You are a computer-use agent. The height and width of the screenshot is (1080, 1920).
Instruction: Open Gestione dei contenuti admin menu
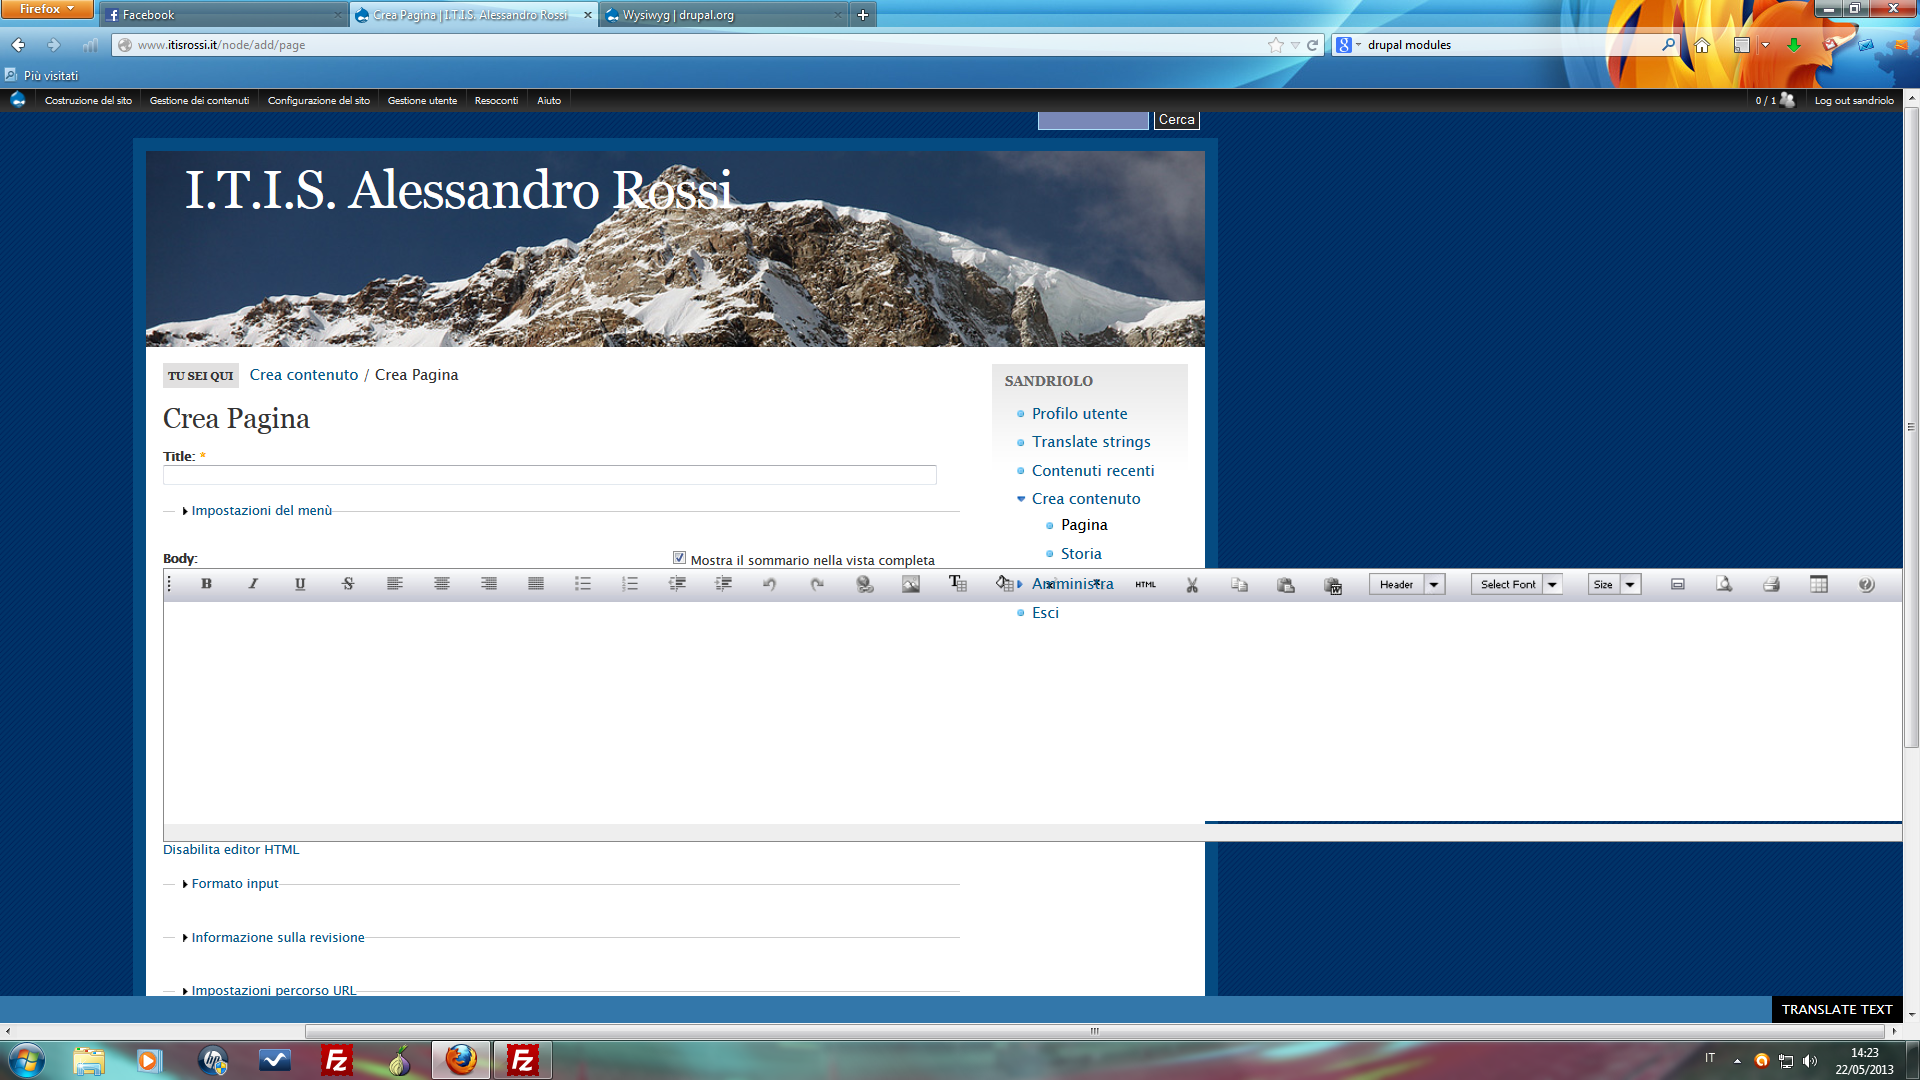(x=199, y=100)
